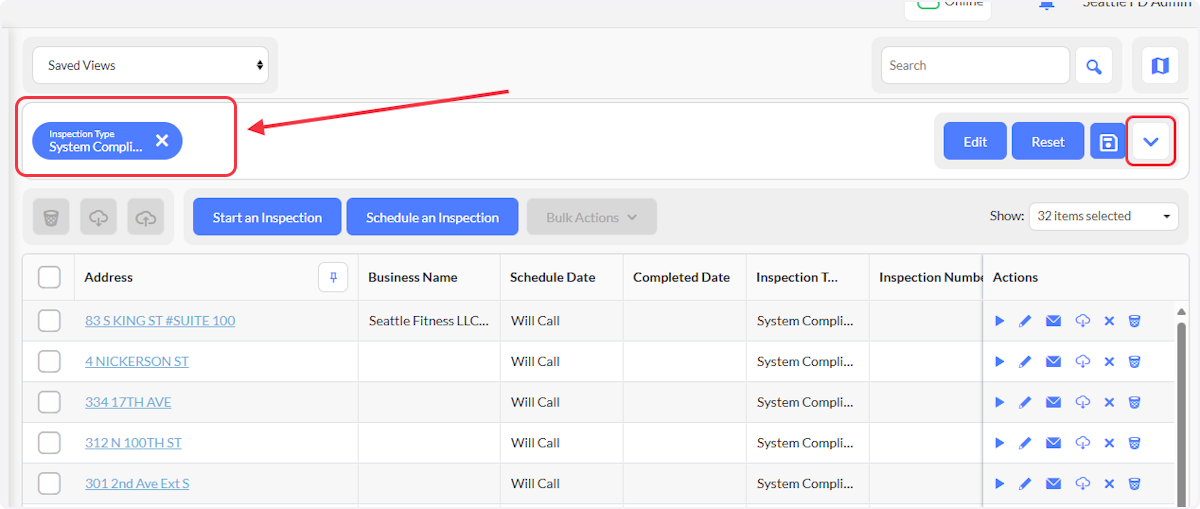Save the view with floppy disk icon
This screenshot has width=1200, height=509.
point(1108,142)
